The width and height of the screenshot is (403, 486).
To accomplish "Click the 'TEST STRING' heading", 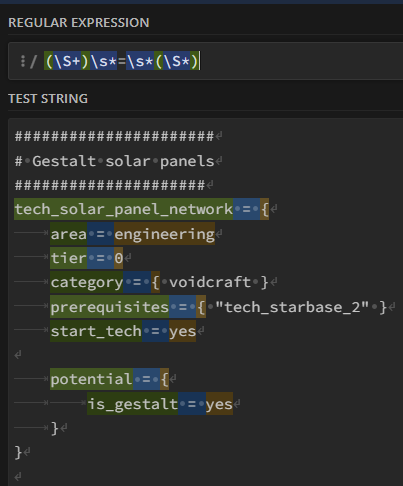I will tap(48, 99).
